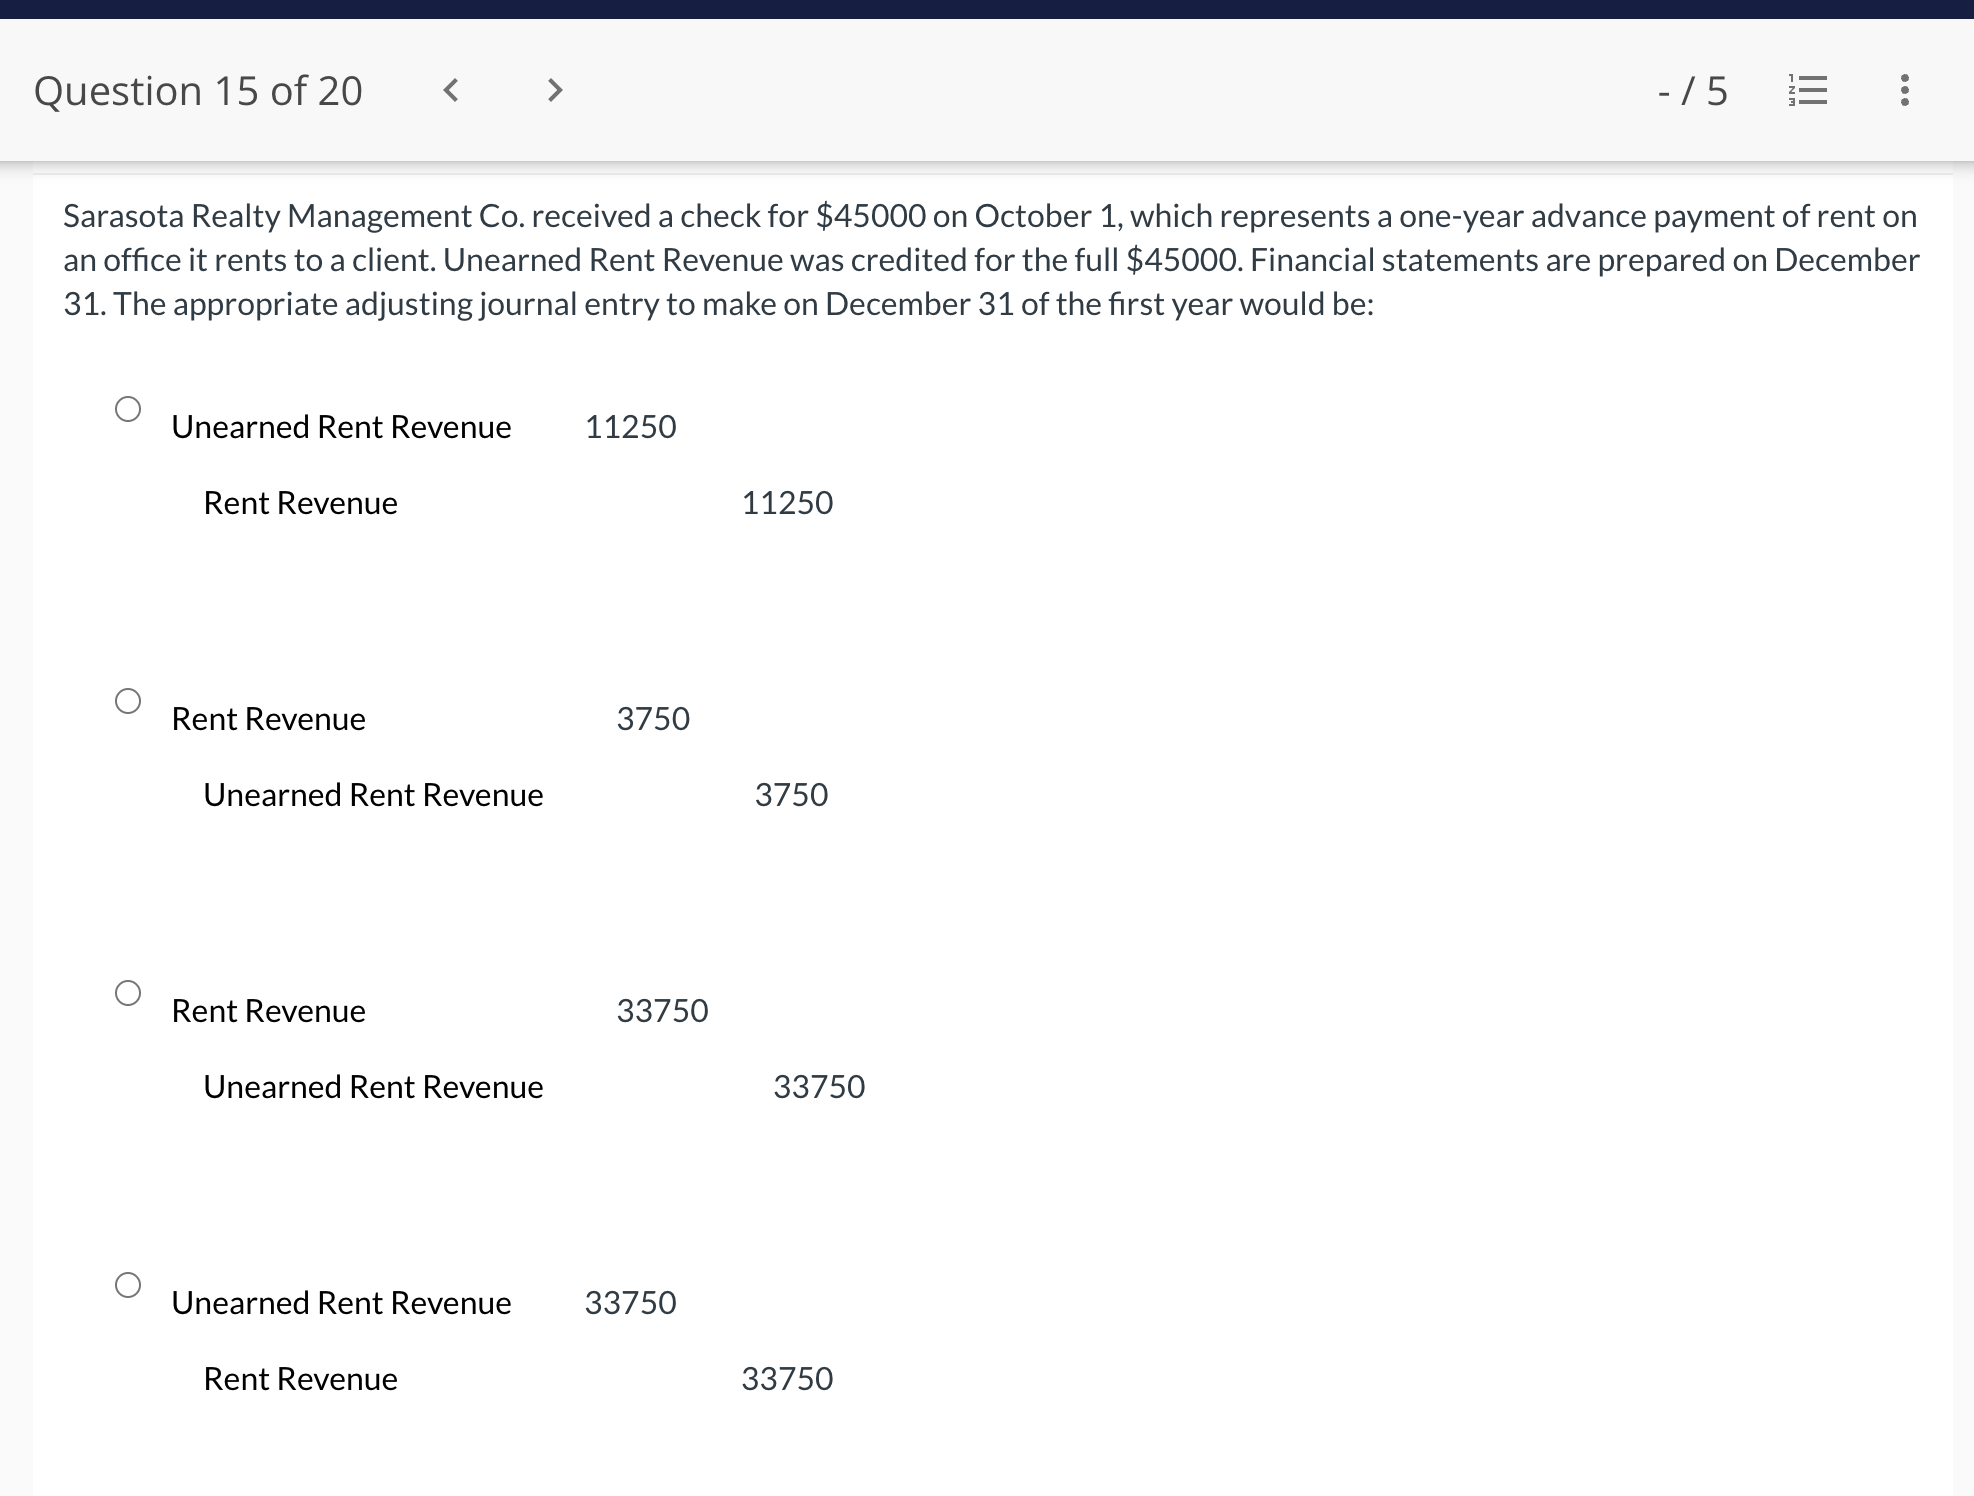Click Unearned Rent Revenue label in first option
The width and height of the screenshot is (1974, 1496).
[341, 427]
